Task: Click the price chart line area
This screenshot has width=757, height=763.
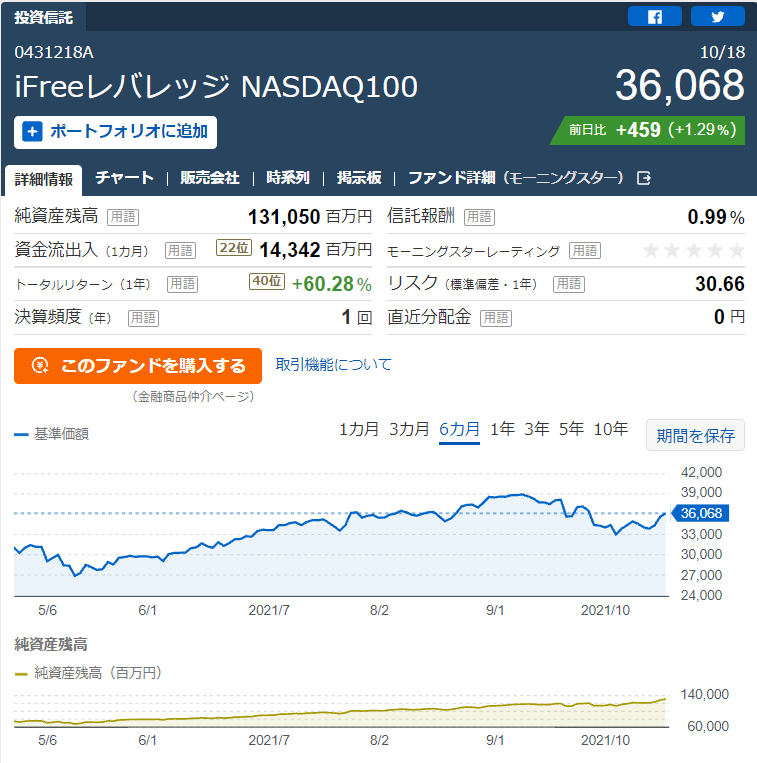Action: 341,534
